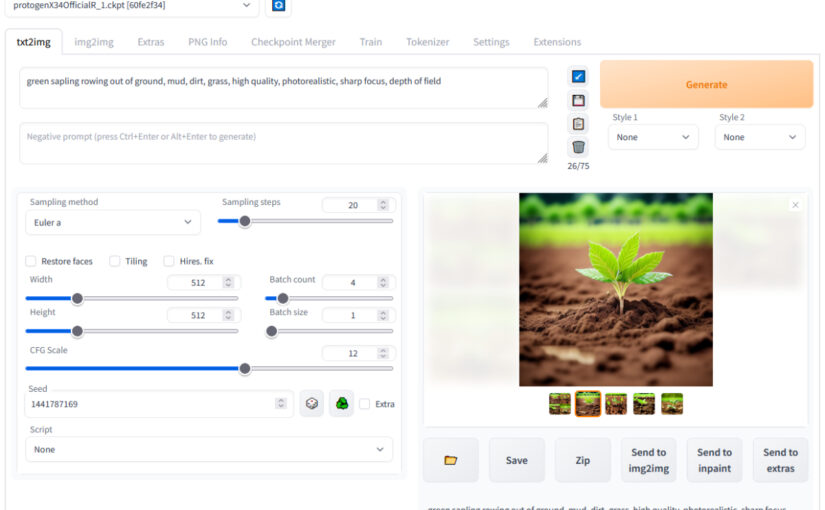This screenshot has width=825, height=510.
Task: Open the Style 1 dropdown
Action: tap(653, 137)
